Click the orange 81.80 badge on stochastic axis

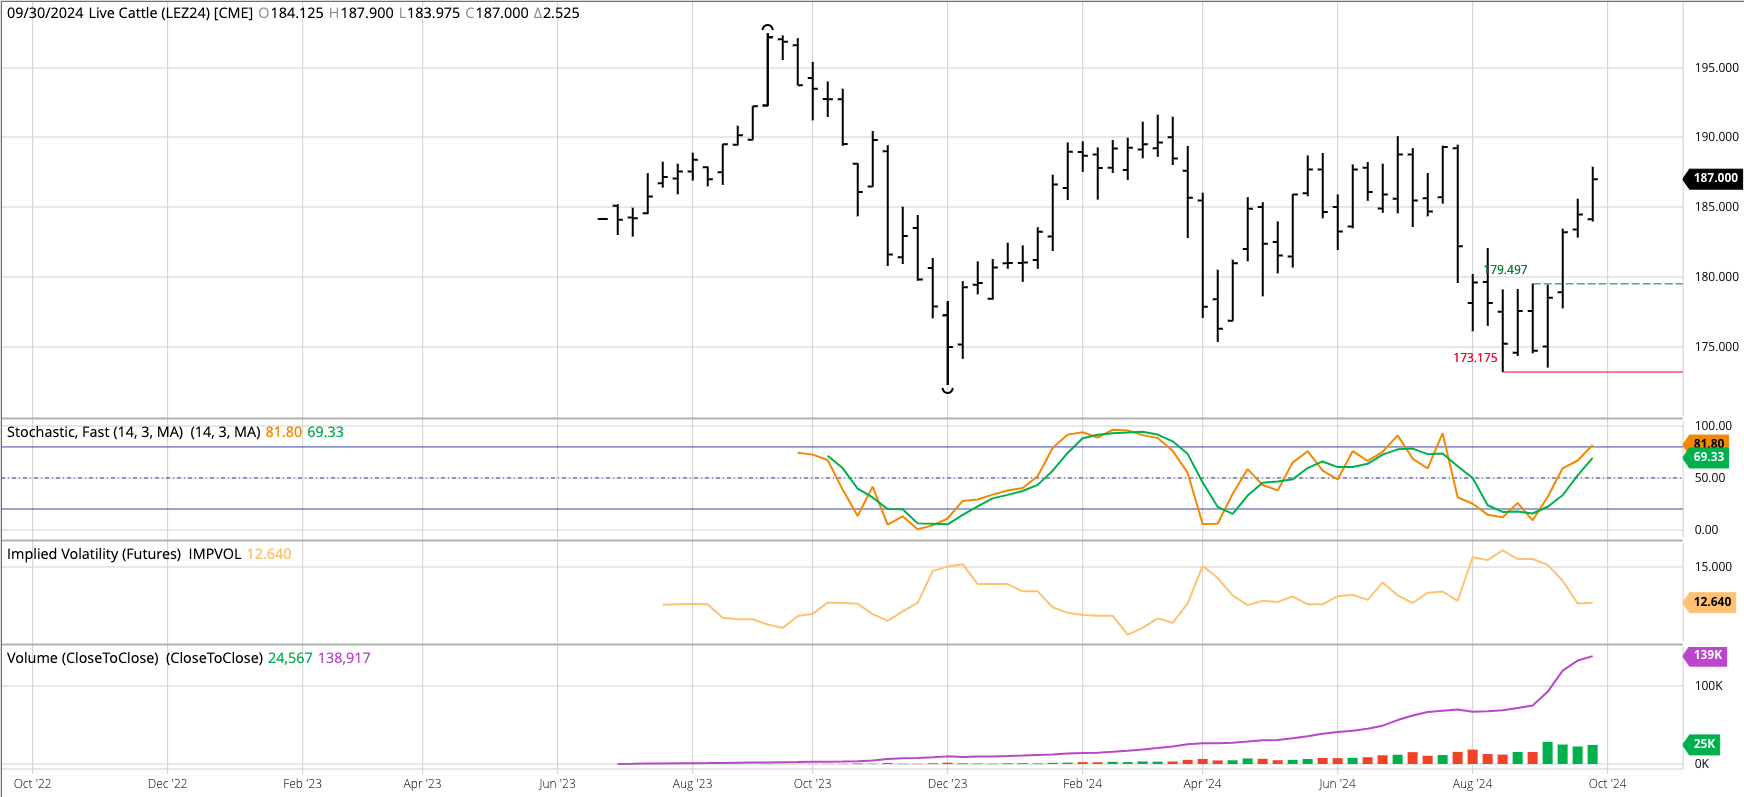1707,443
